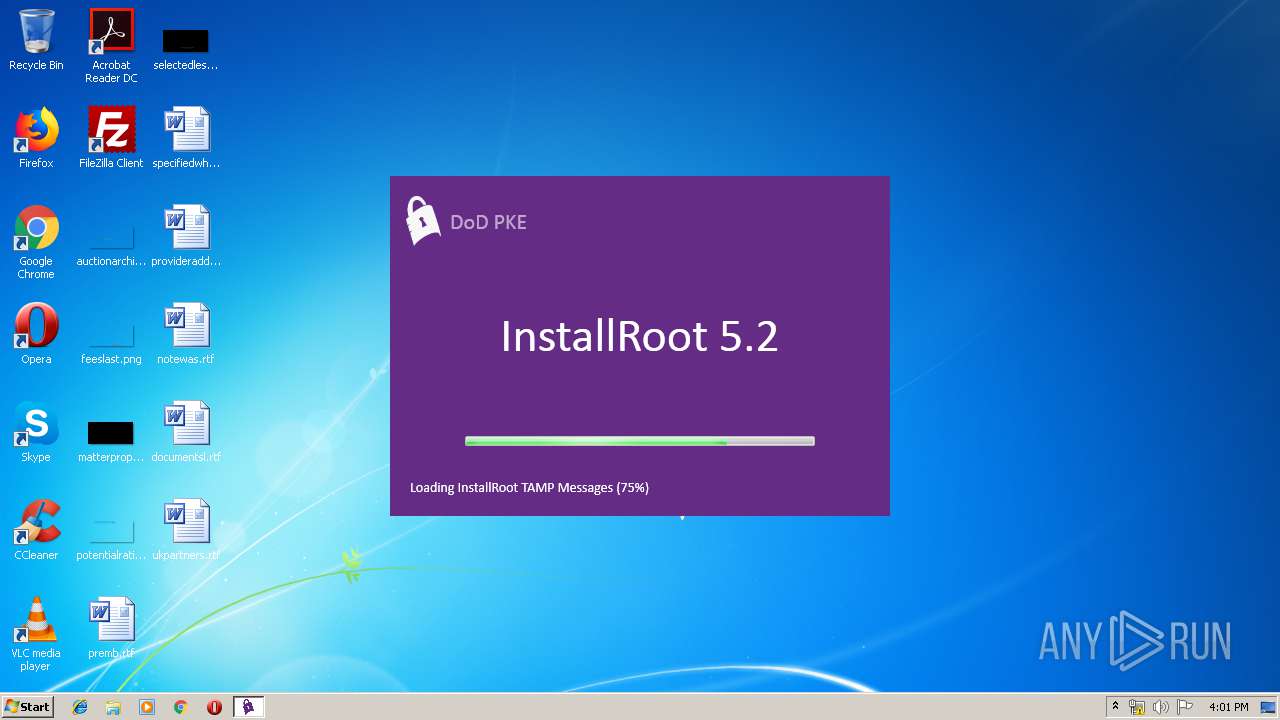Screen dimensions: 1280x720
Task: Open Internet Explorer from the taskbar
Action: click(80, 707)
